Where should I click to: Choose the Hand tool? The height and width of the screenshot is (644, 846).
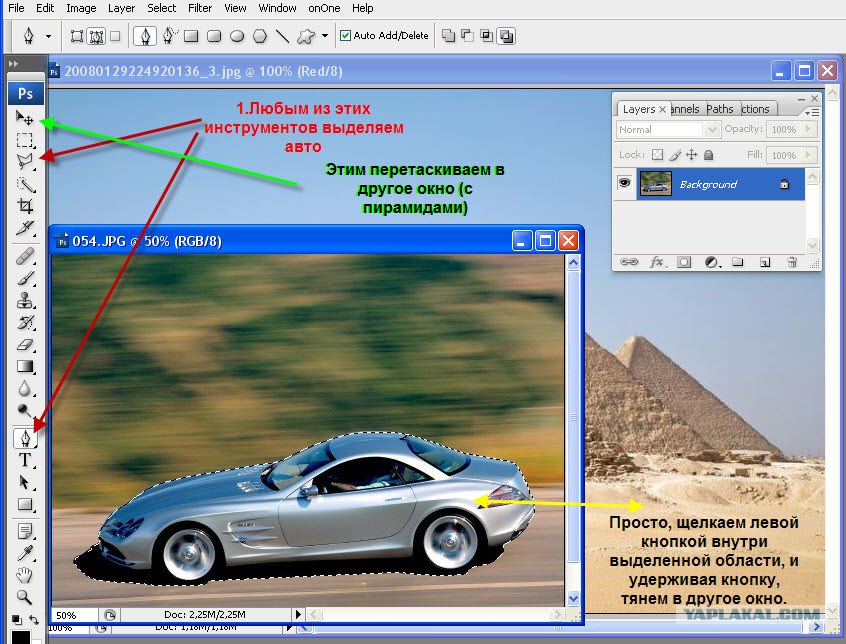[24, 575]
